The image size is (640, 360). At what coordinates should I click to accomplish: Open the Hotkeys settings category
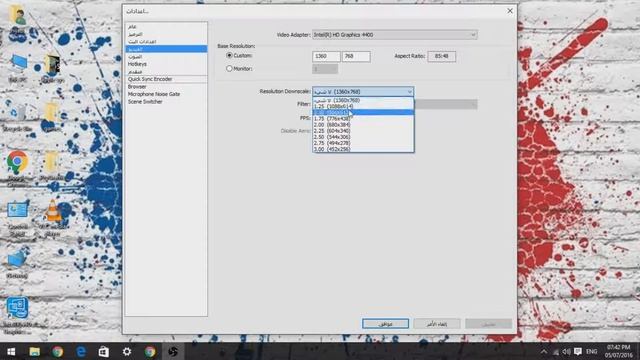coord(166,64)
